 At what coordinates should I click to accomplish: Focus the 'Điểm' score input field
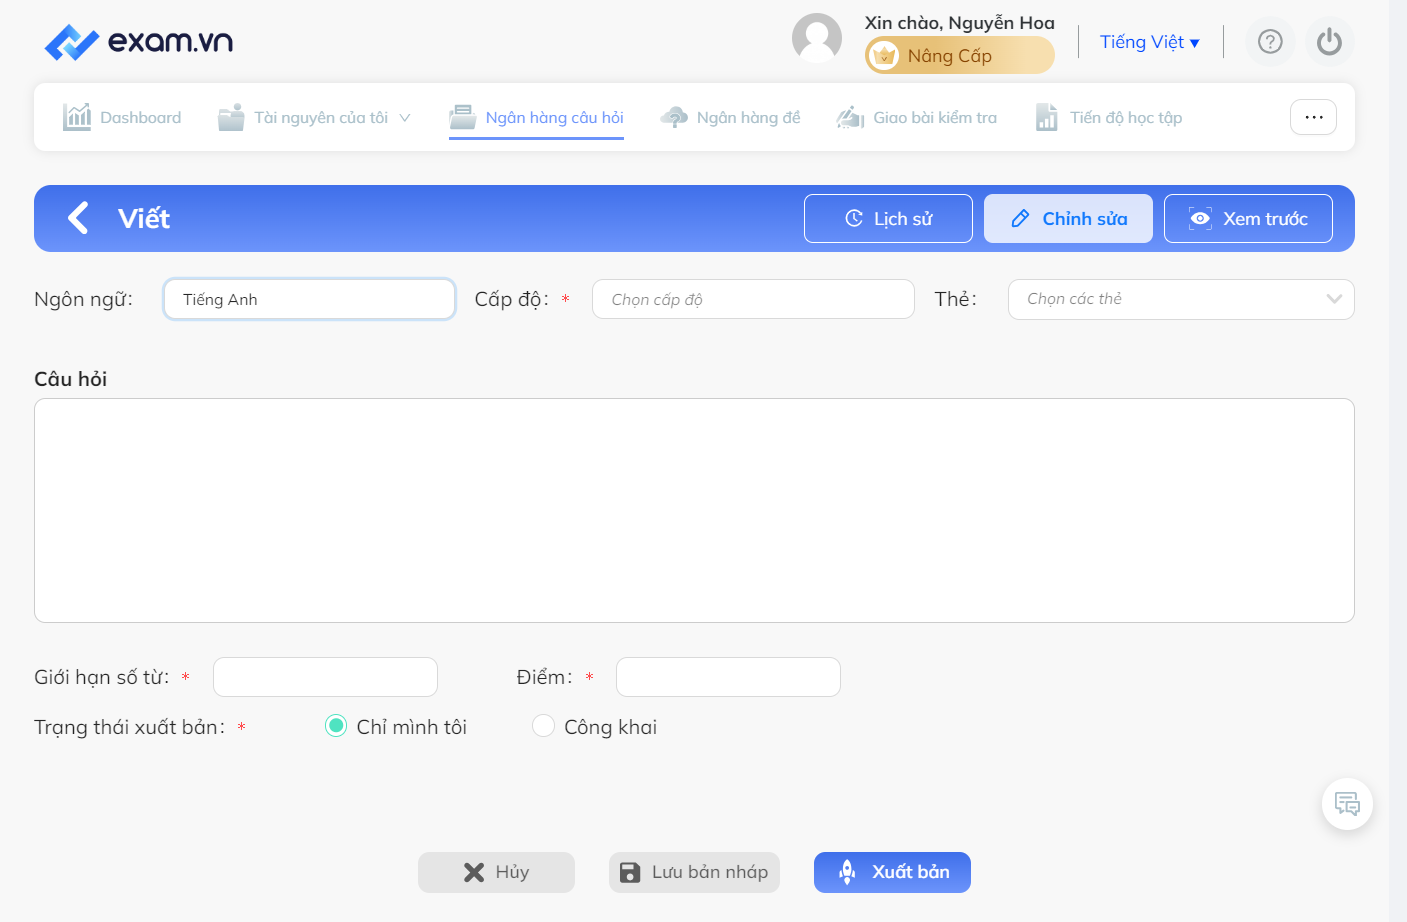(x=728, y=677)
